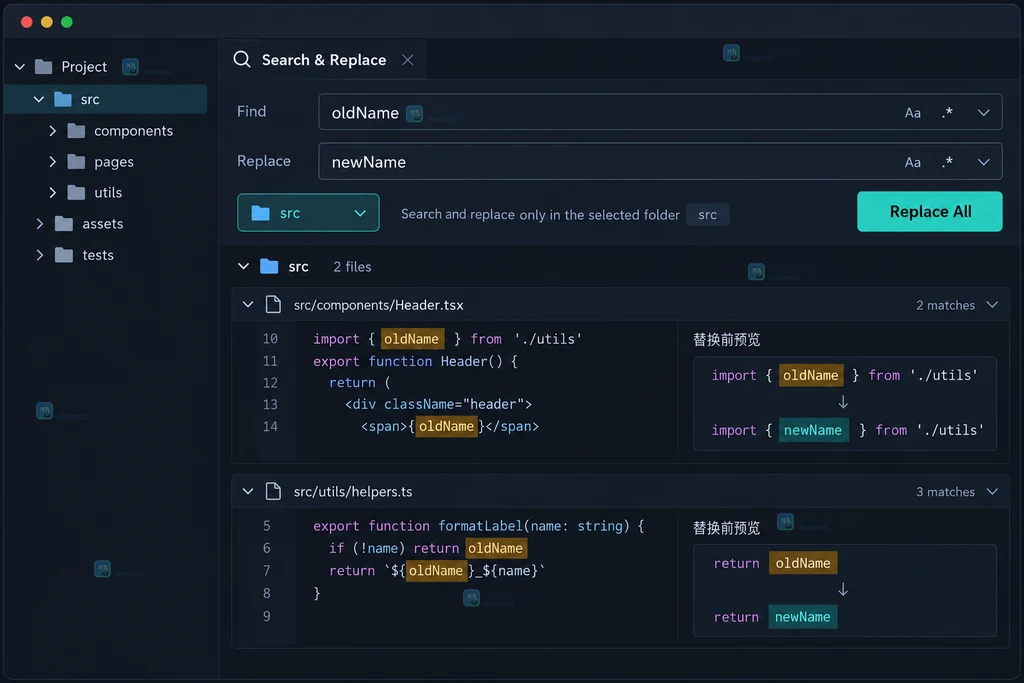
Task: Open the 3 matches dropdown chevron
Action: [992, 492]
